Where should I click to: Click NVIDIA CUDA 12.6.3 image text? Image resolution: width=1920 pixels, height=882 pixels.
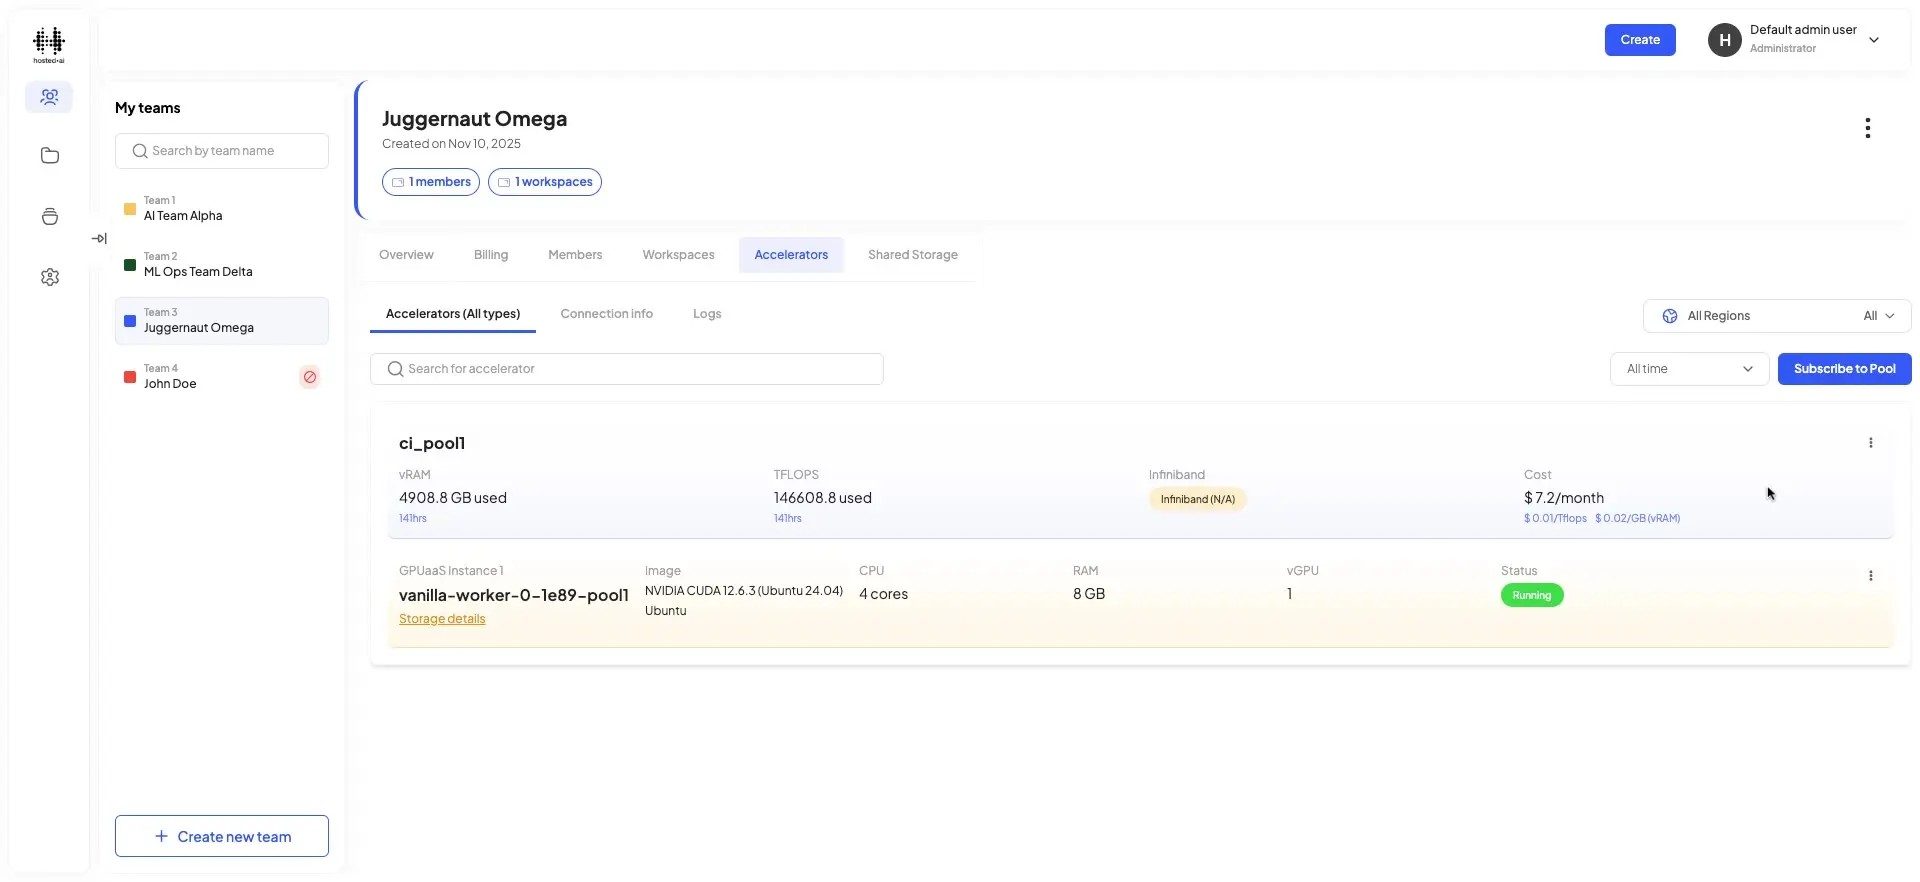(744, 591)
